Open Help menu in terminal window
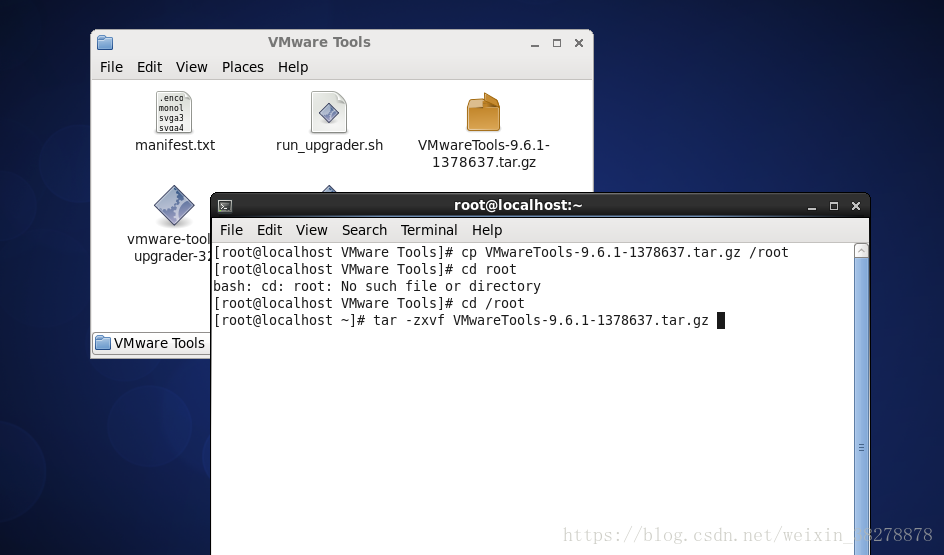The image size is (944, 555). click(487, 230)
